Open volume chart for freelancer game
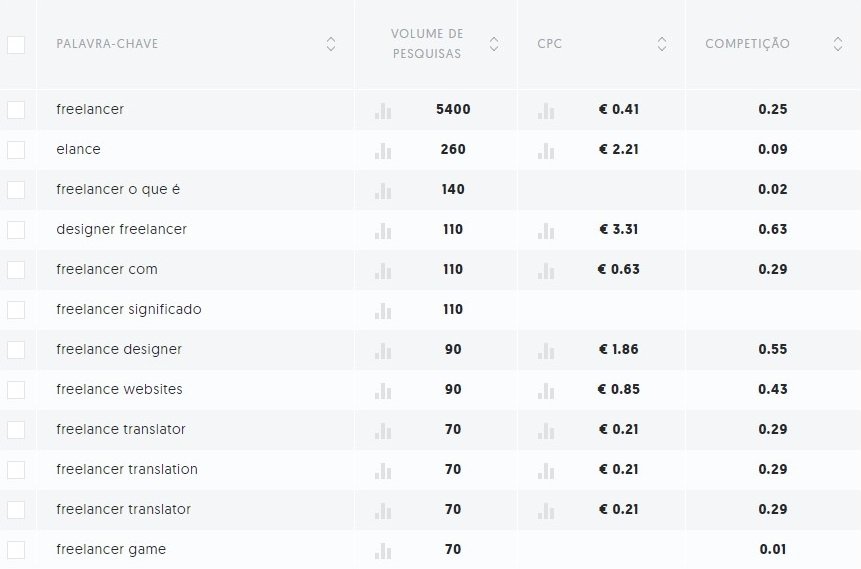The image size is (861, 569). pyautogui.click(x=383, y=550)
